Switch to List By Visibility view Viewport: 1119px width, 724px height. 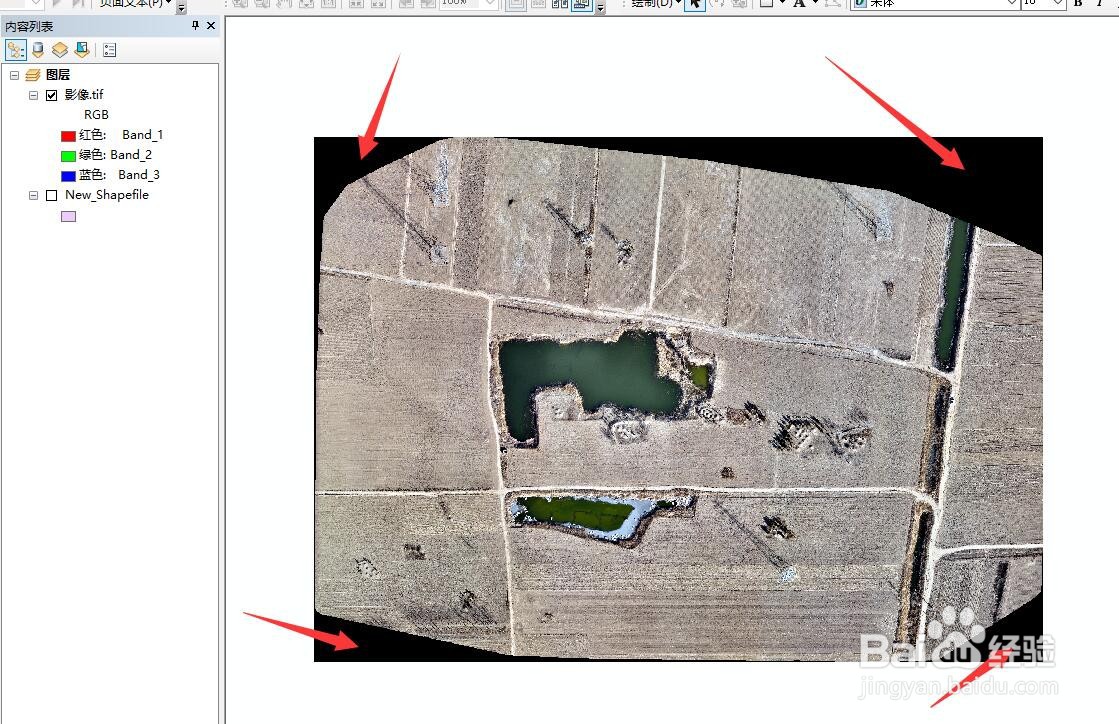pyautogui.click(x=60, y=50)
